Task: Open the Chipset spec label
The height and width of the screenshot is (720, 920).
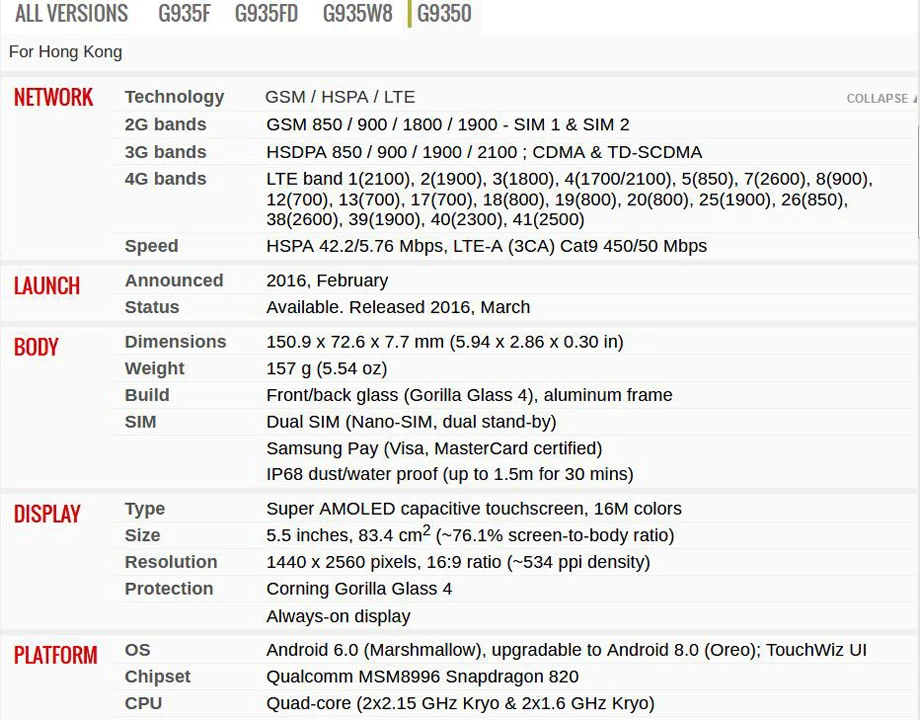Action: point(157,677)
